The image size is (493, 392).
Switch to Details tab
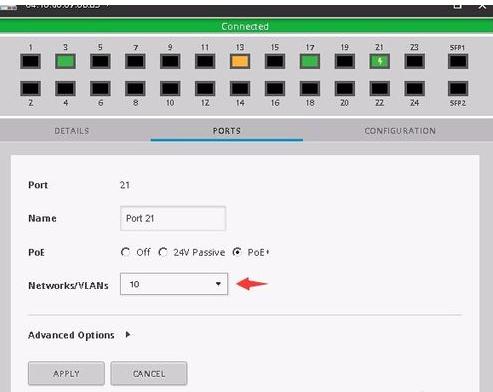[x=72, y=131]
